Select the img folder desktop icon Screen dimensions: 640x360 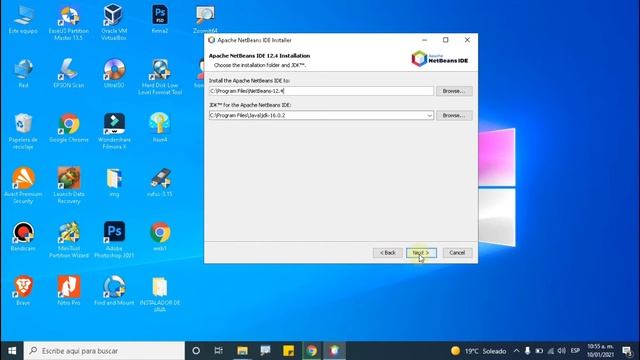pyautogui.click(x=114, y=182)
